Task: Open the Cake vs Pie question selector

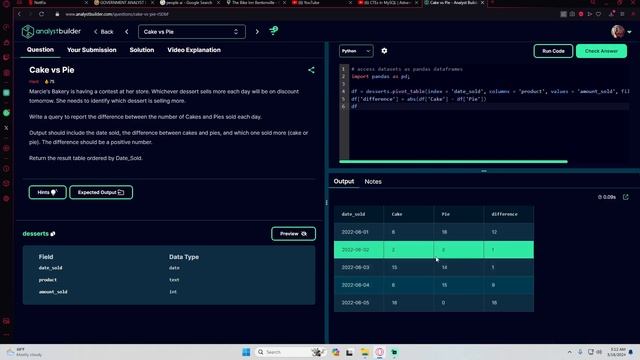Action: pos(192,32)
